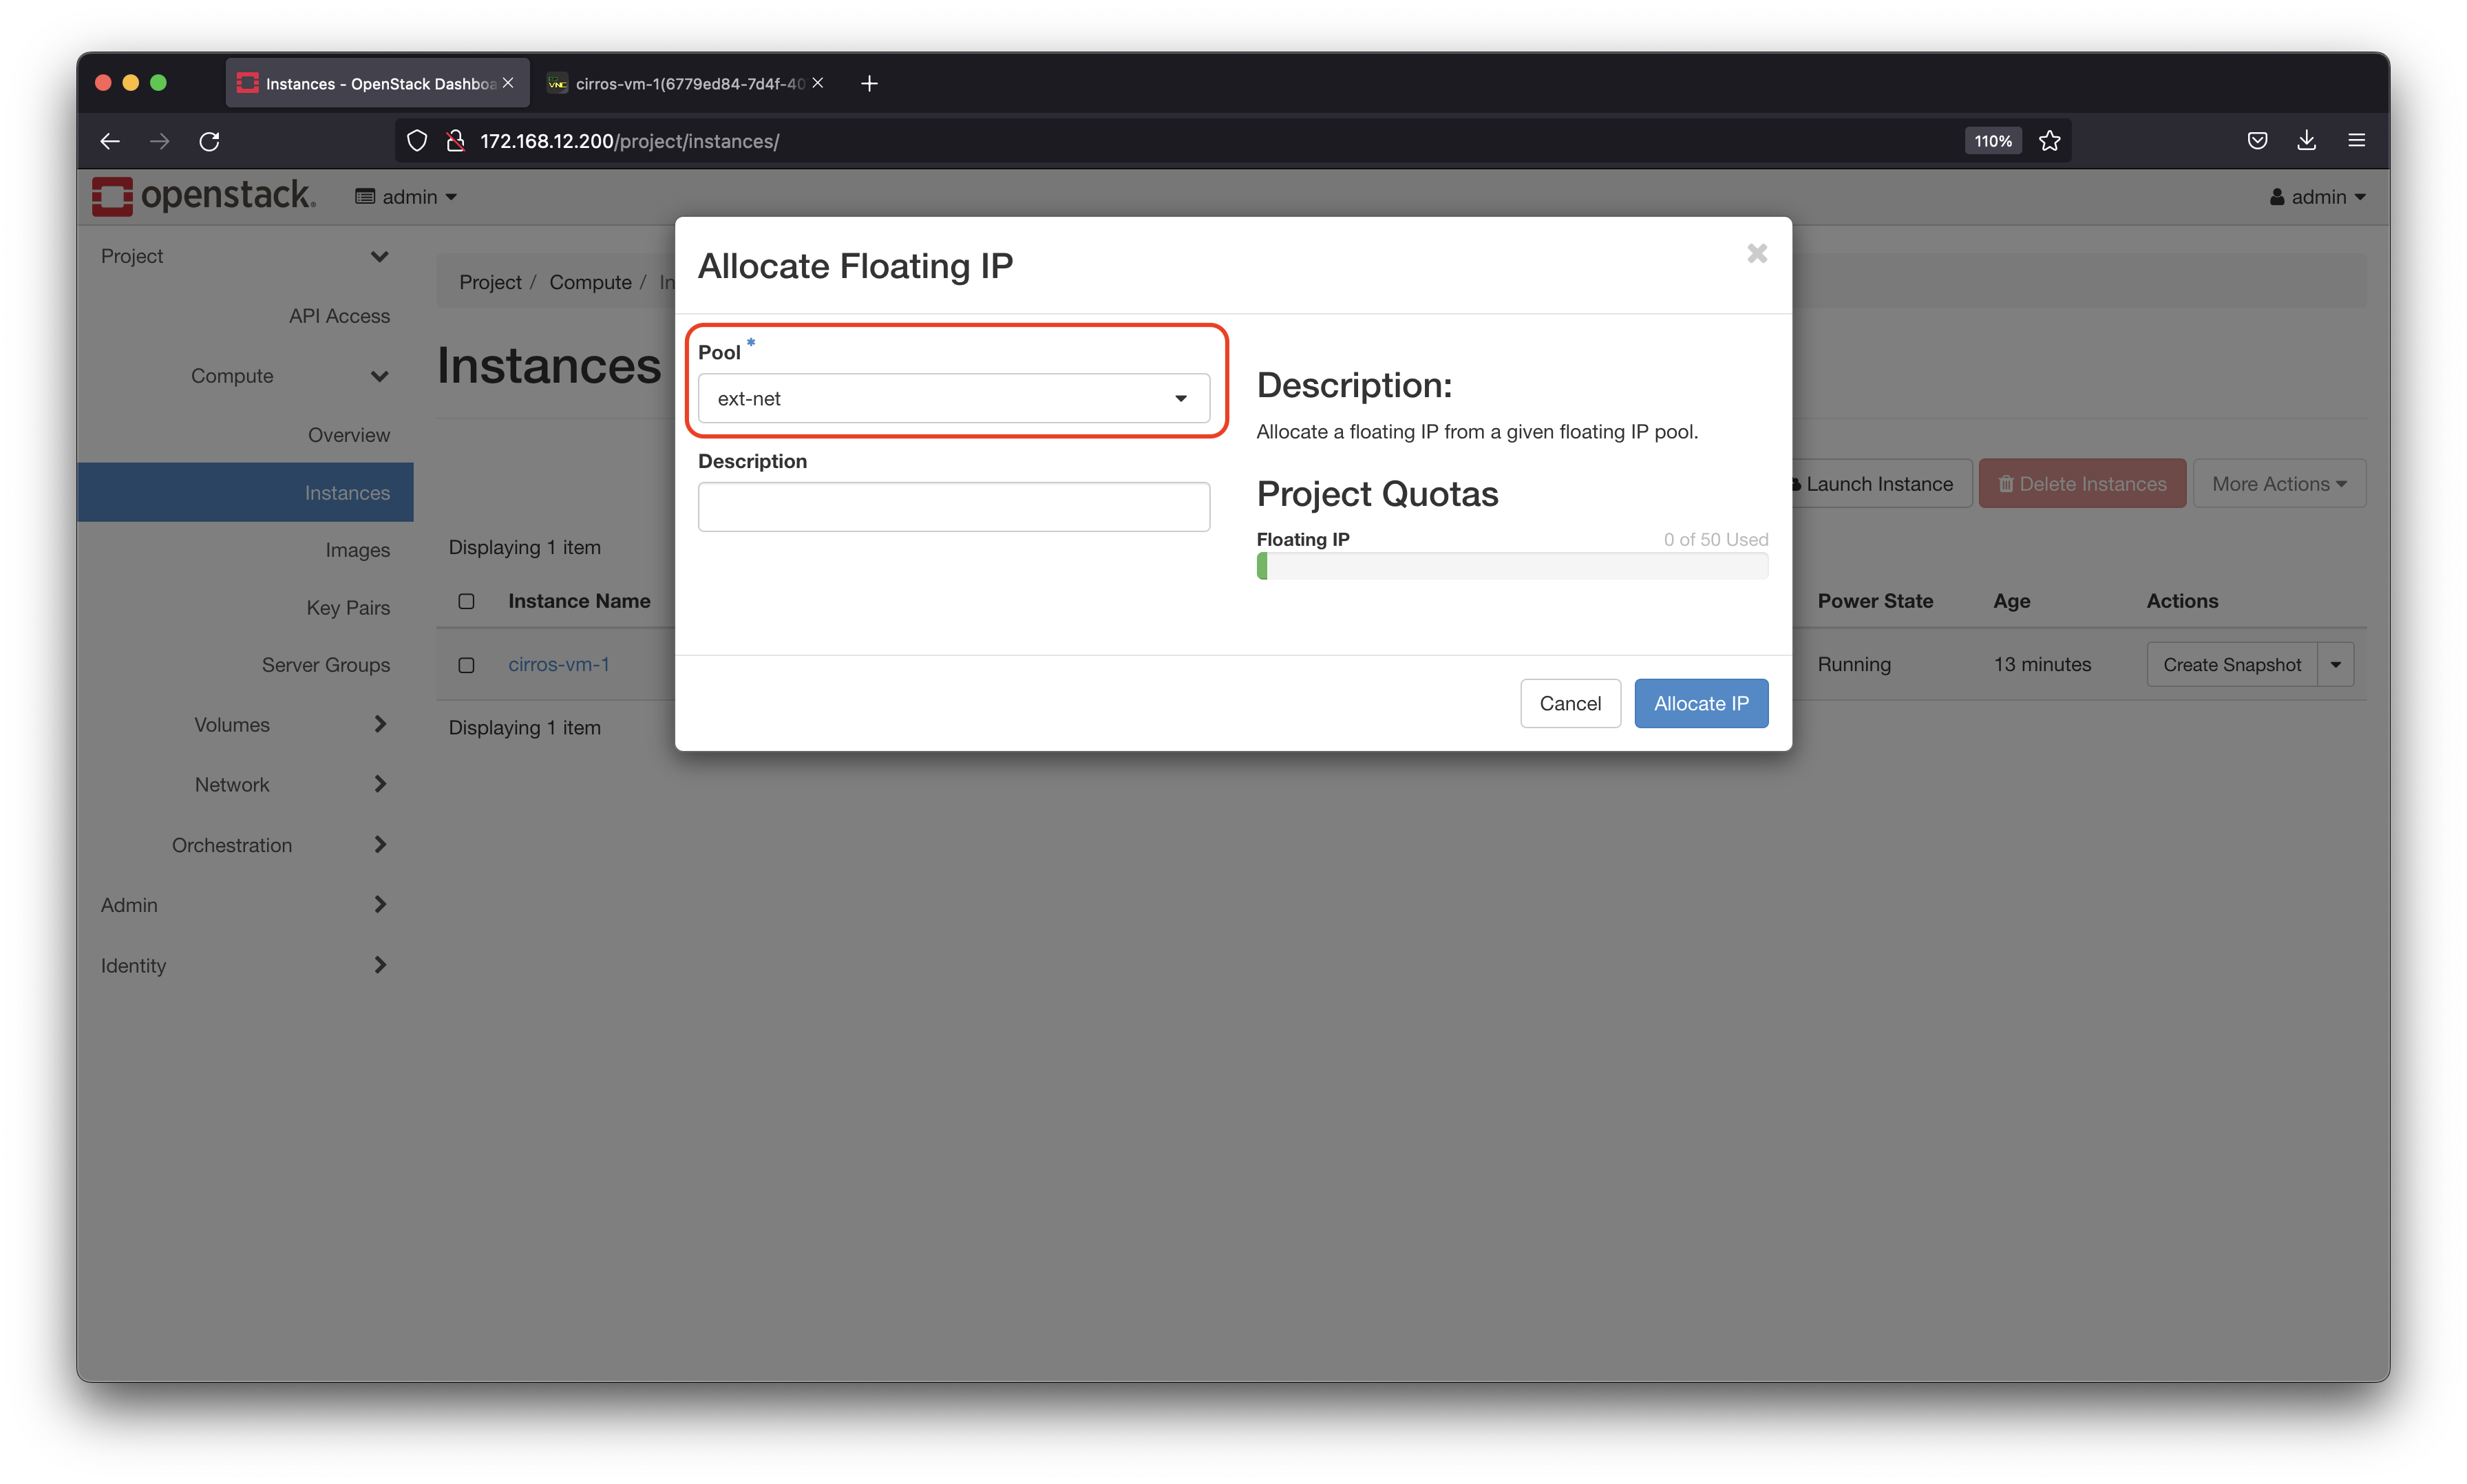Click the browser forward arrow
Image resolution: width=2467 pixels, height=1484 pixels.
(159, 141)
